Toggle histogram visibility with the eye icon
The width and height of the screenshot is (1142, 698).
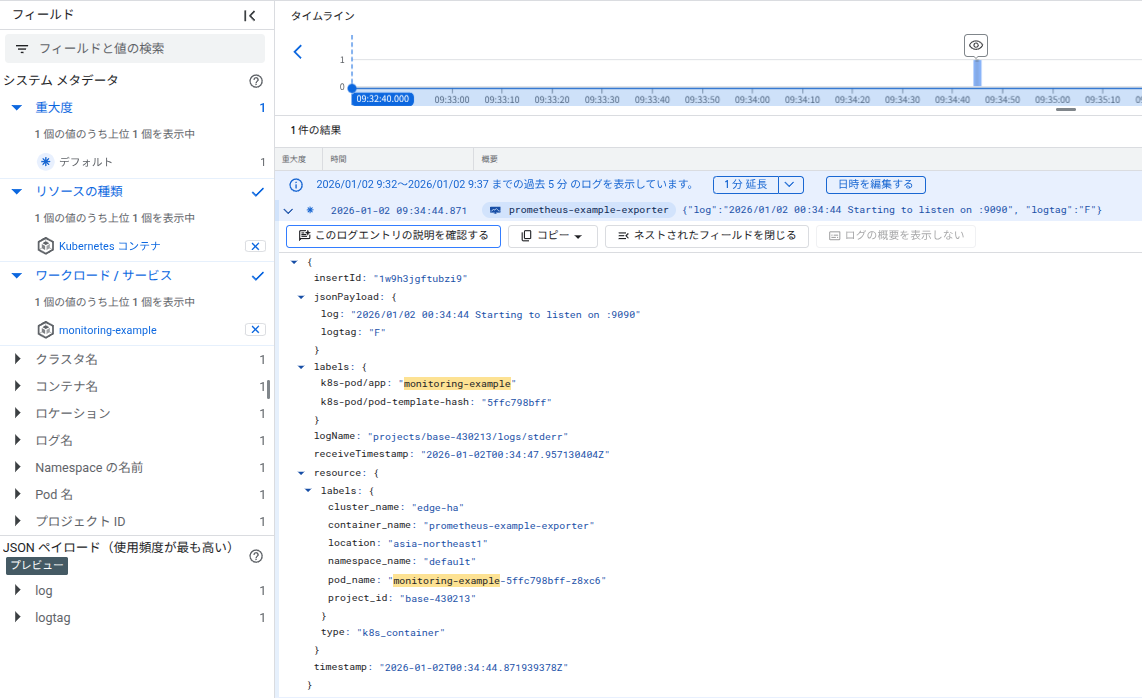coord(975,44)
